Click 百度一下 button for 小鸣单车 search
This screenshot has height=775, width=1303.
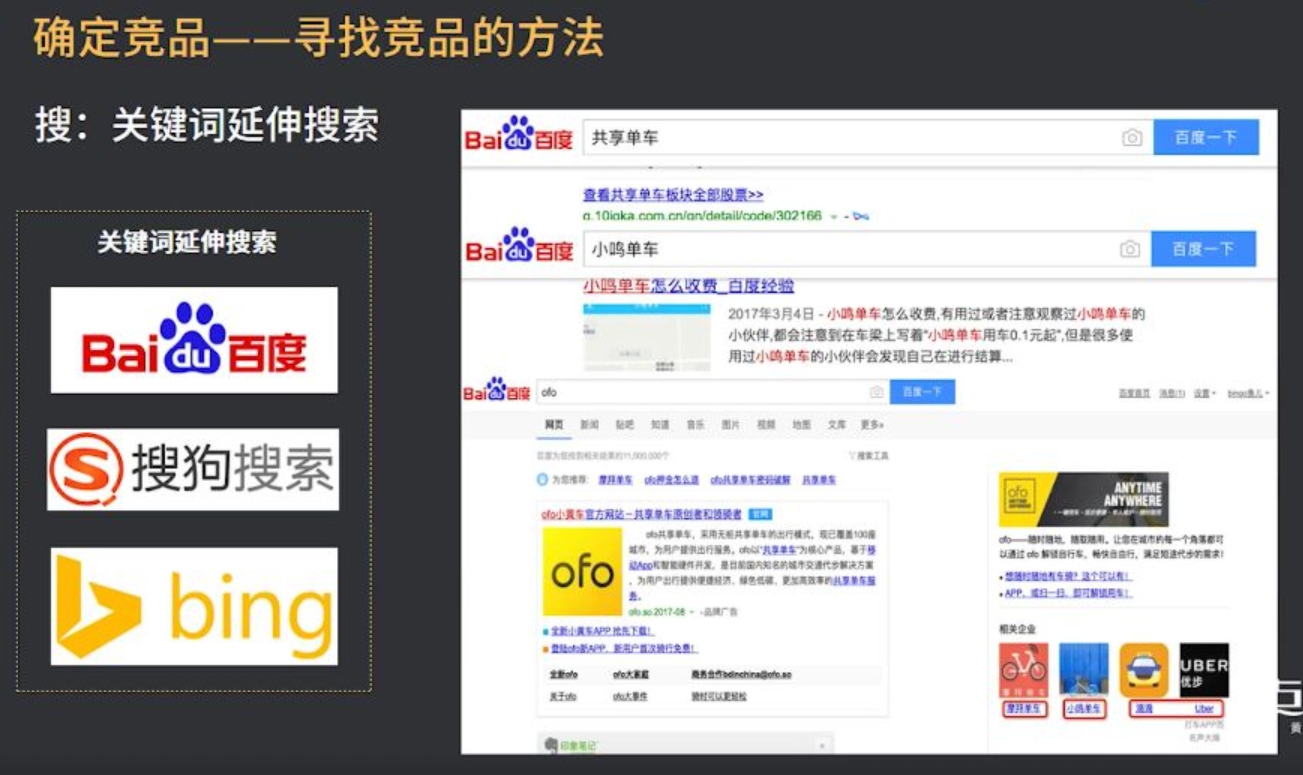pos(1203,249)
